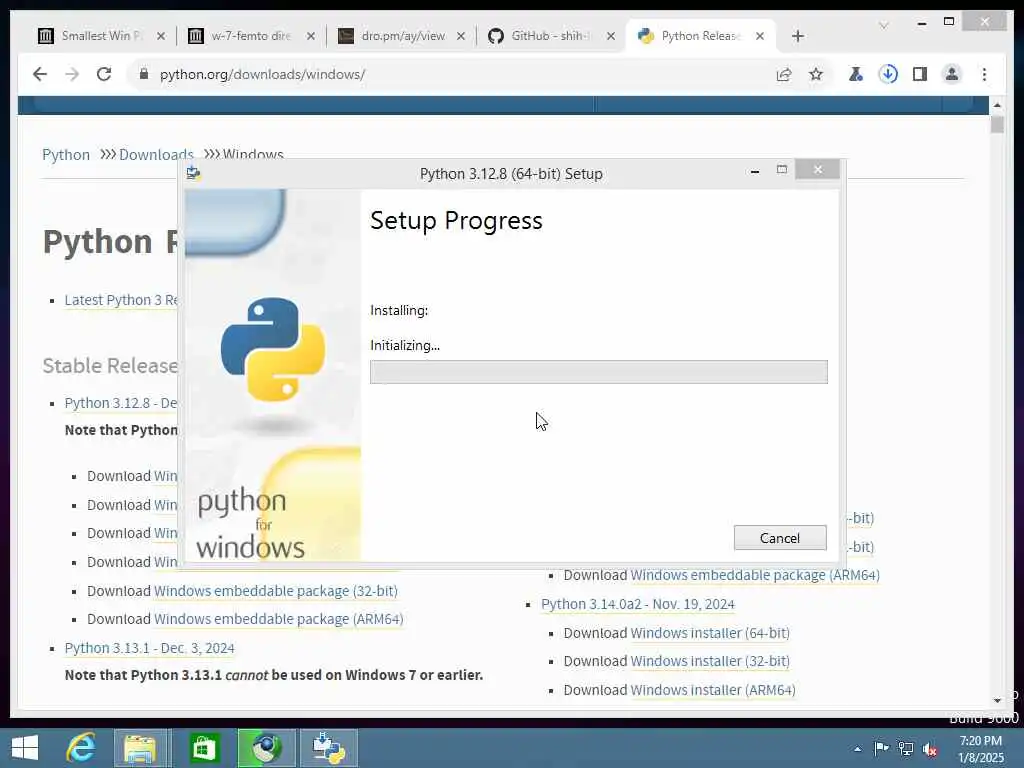The image size is (1024, 768).
Task: Switch to the GitHub tab
Action: pos(551,36)
